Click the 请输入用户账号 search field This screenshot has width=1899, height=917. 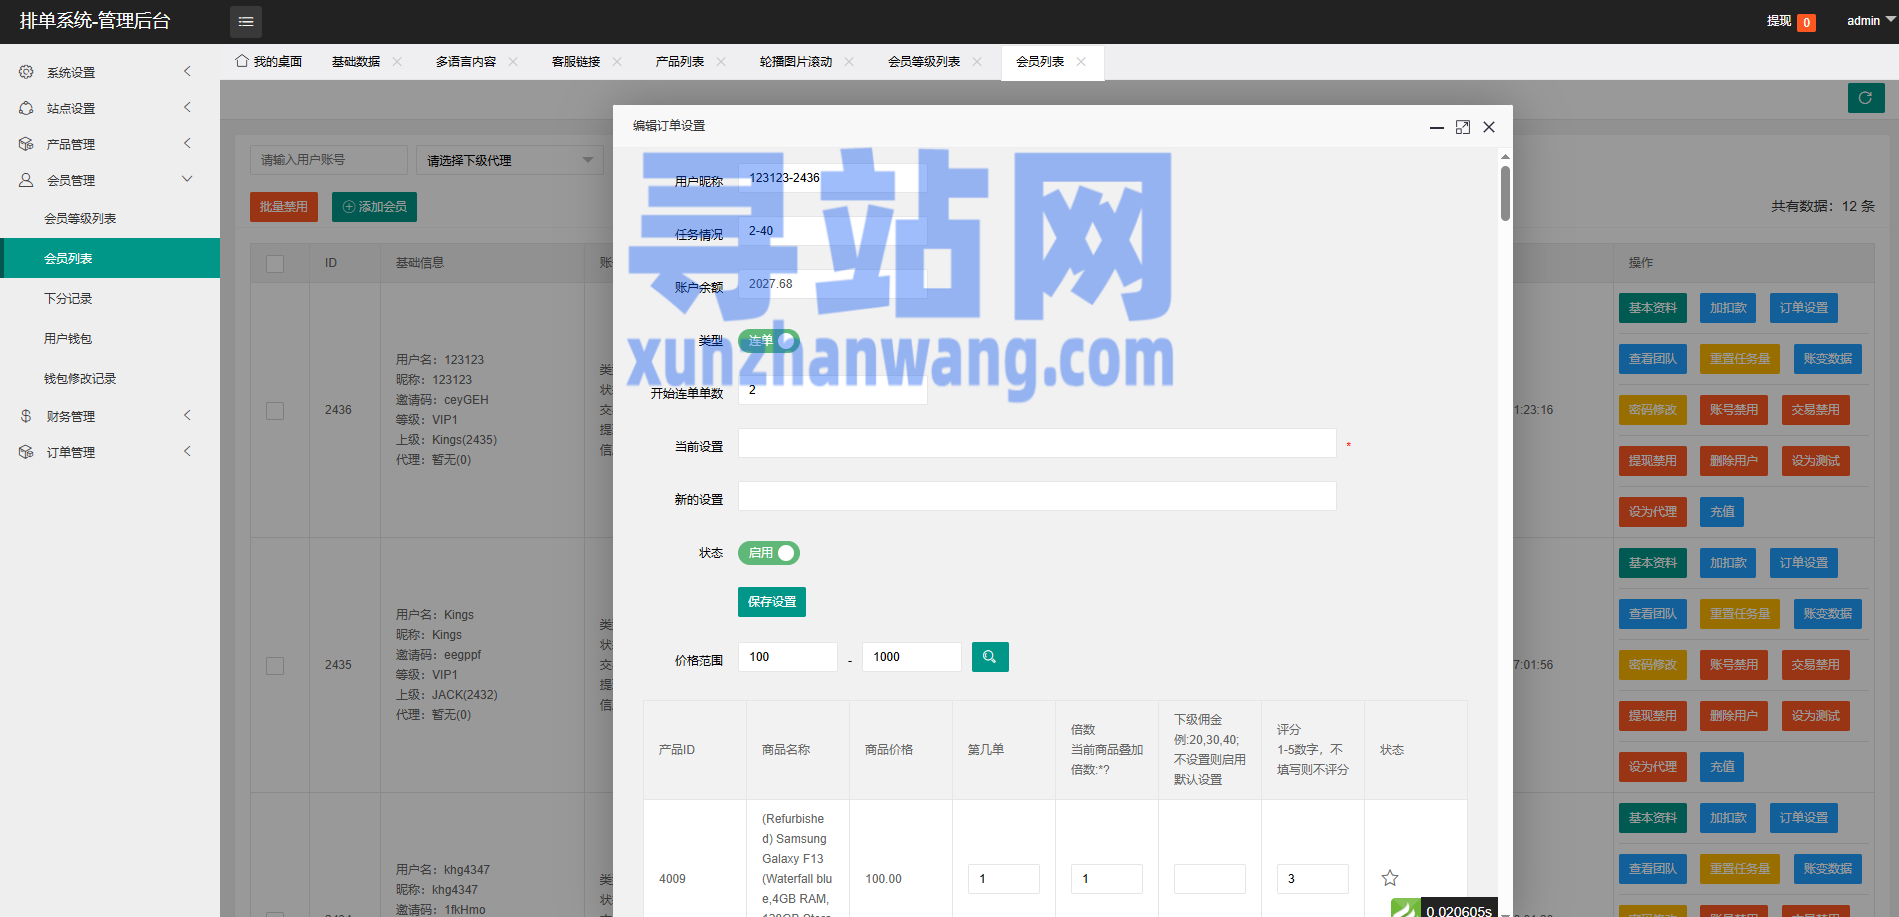point(329,160)
